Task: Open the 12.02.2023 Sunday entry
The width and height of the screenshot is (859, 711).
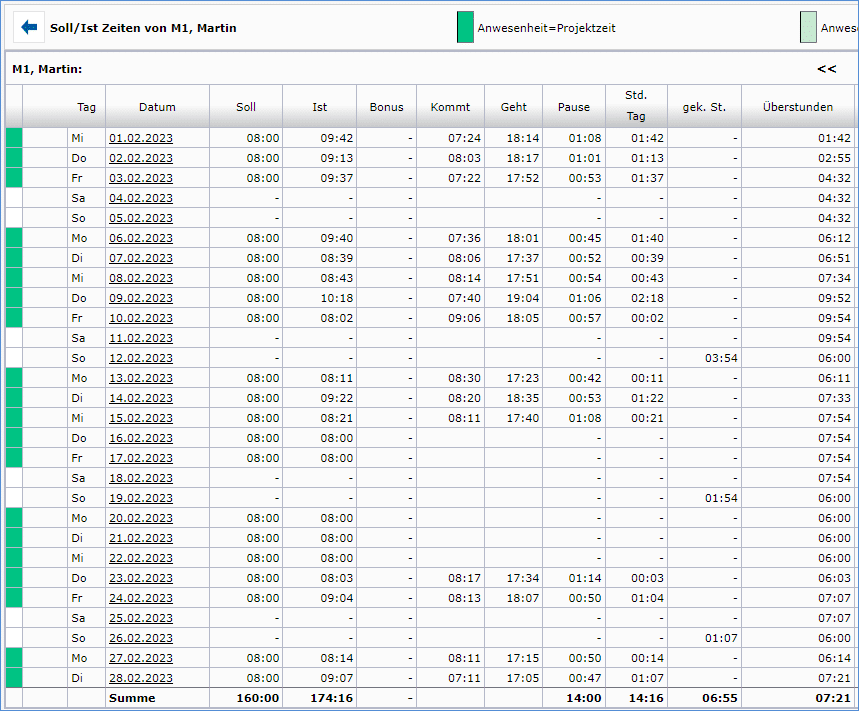Action: [141, 358]
